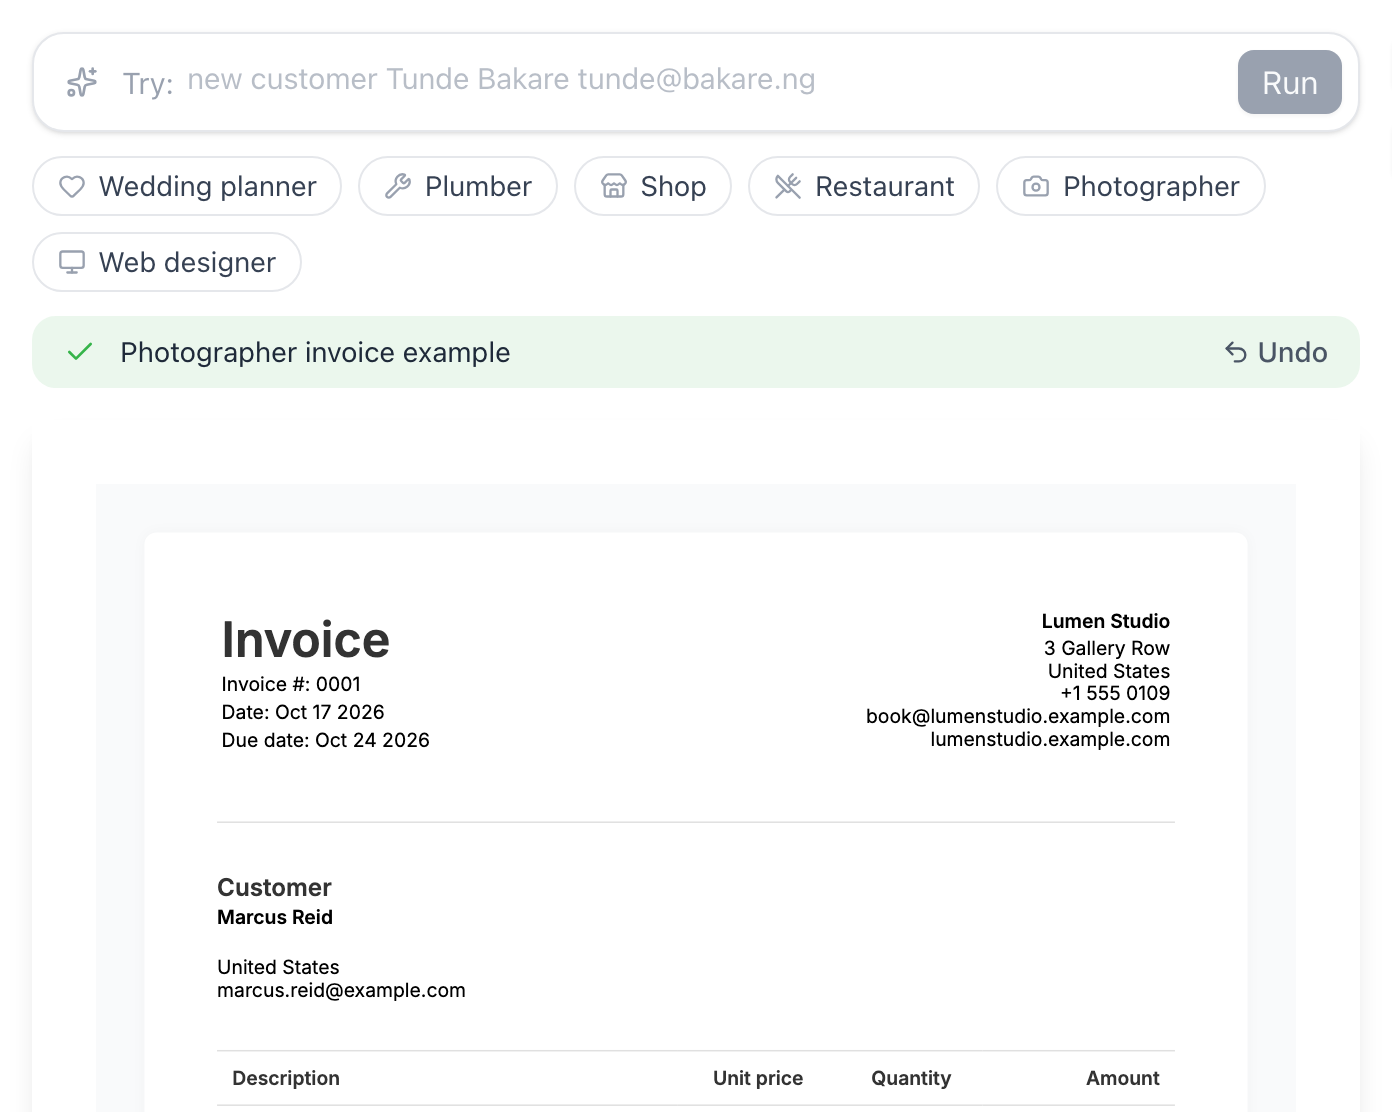The width and height of the screenshot is (1392, 1112).
Task: Click the green checkmark in the status banner
Action: point(80,352)
